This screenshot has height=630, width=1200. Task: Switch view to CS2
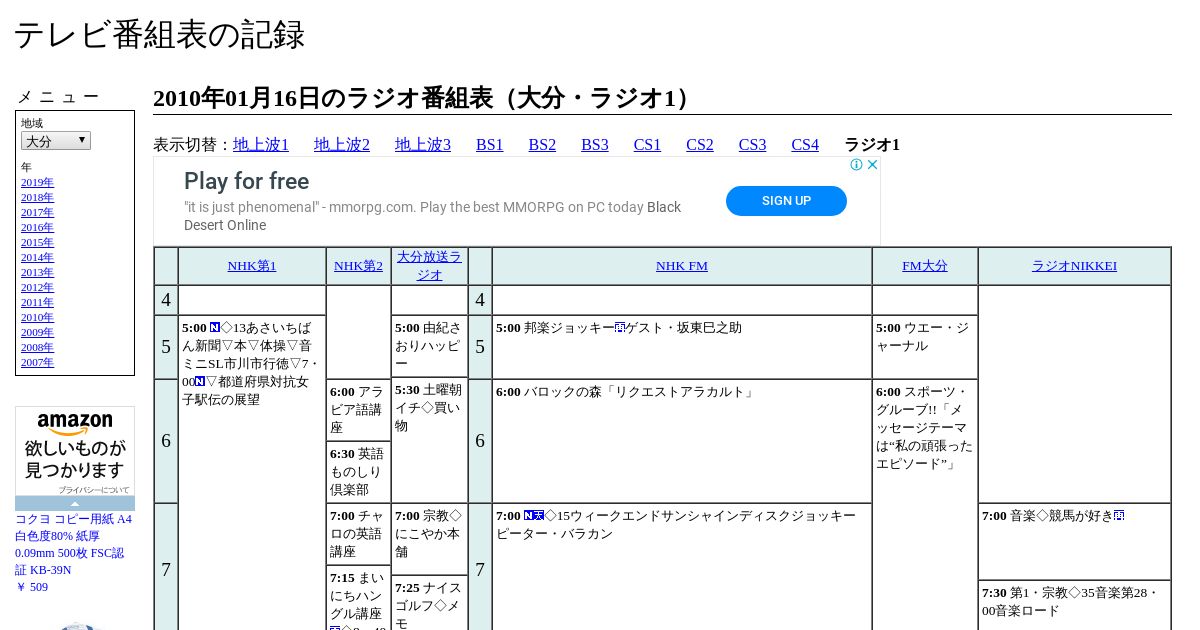click(700, 145)
